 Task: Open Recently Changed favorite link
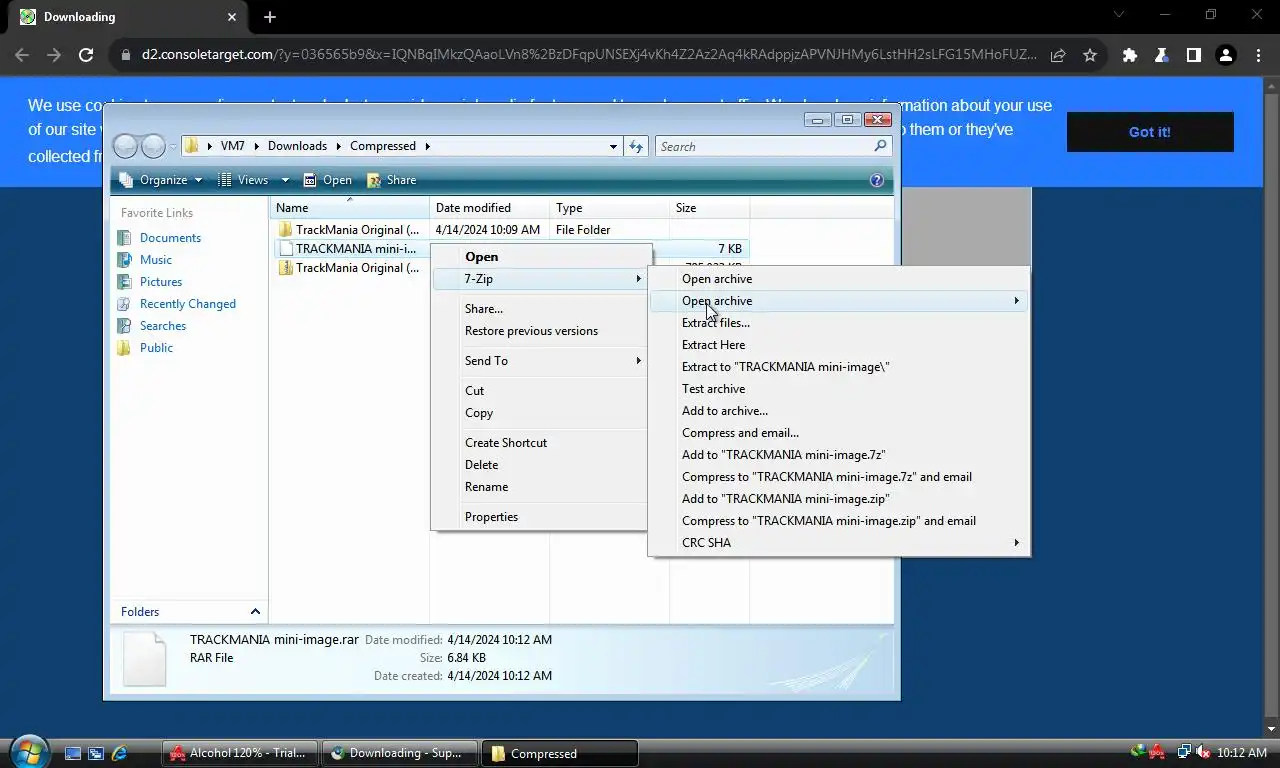[x=188, y=304]
